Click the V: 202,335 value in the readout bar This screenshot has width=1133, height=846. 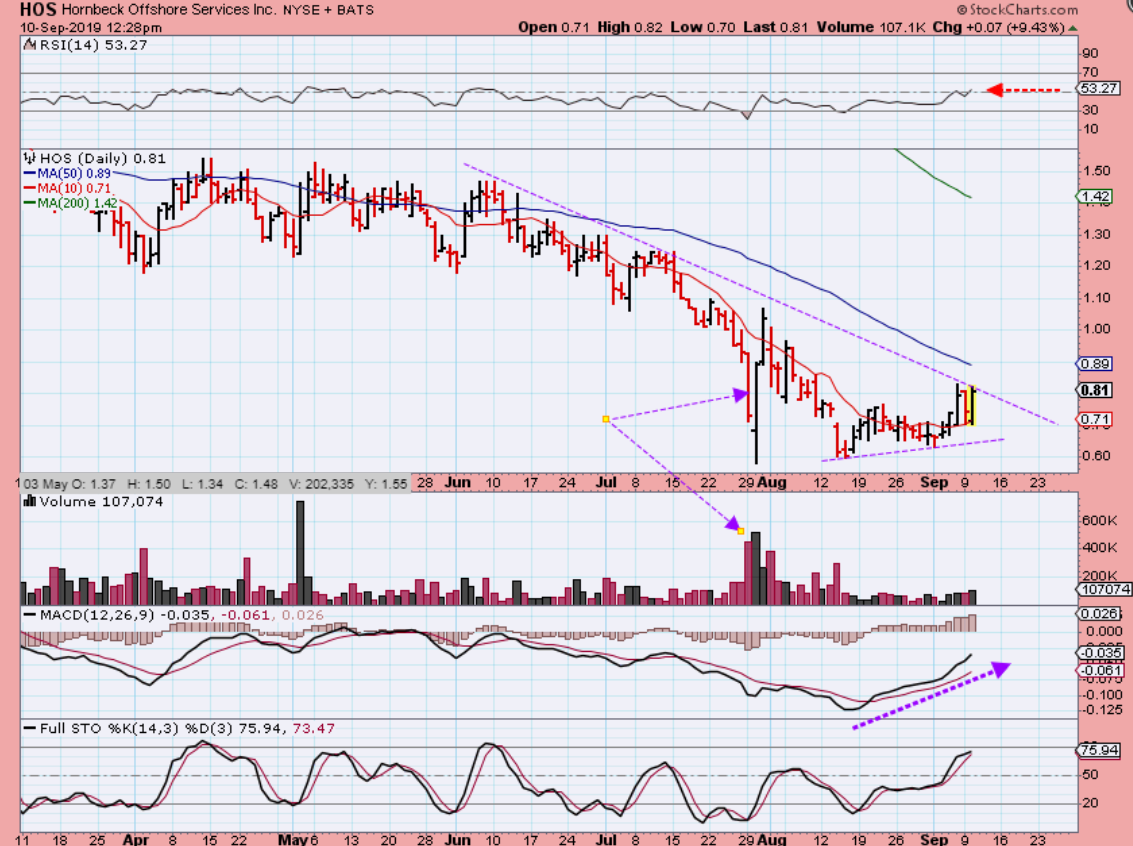(322, 483)
